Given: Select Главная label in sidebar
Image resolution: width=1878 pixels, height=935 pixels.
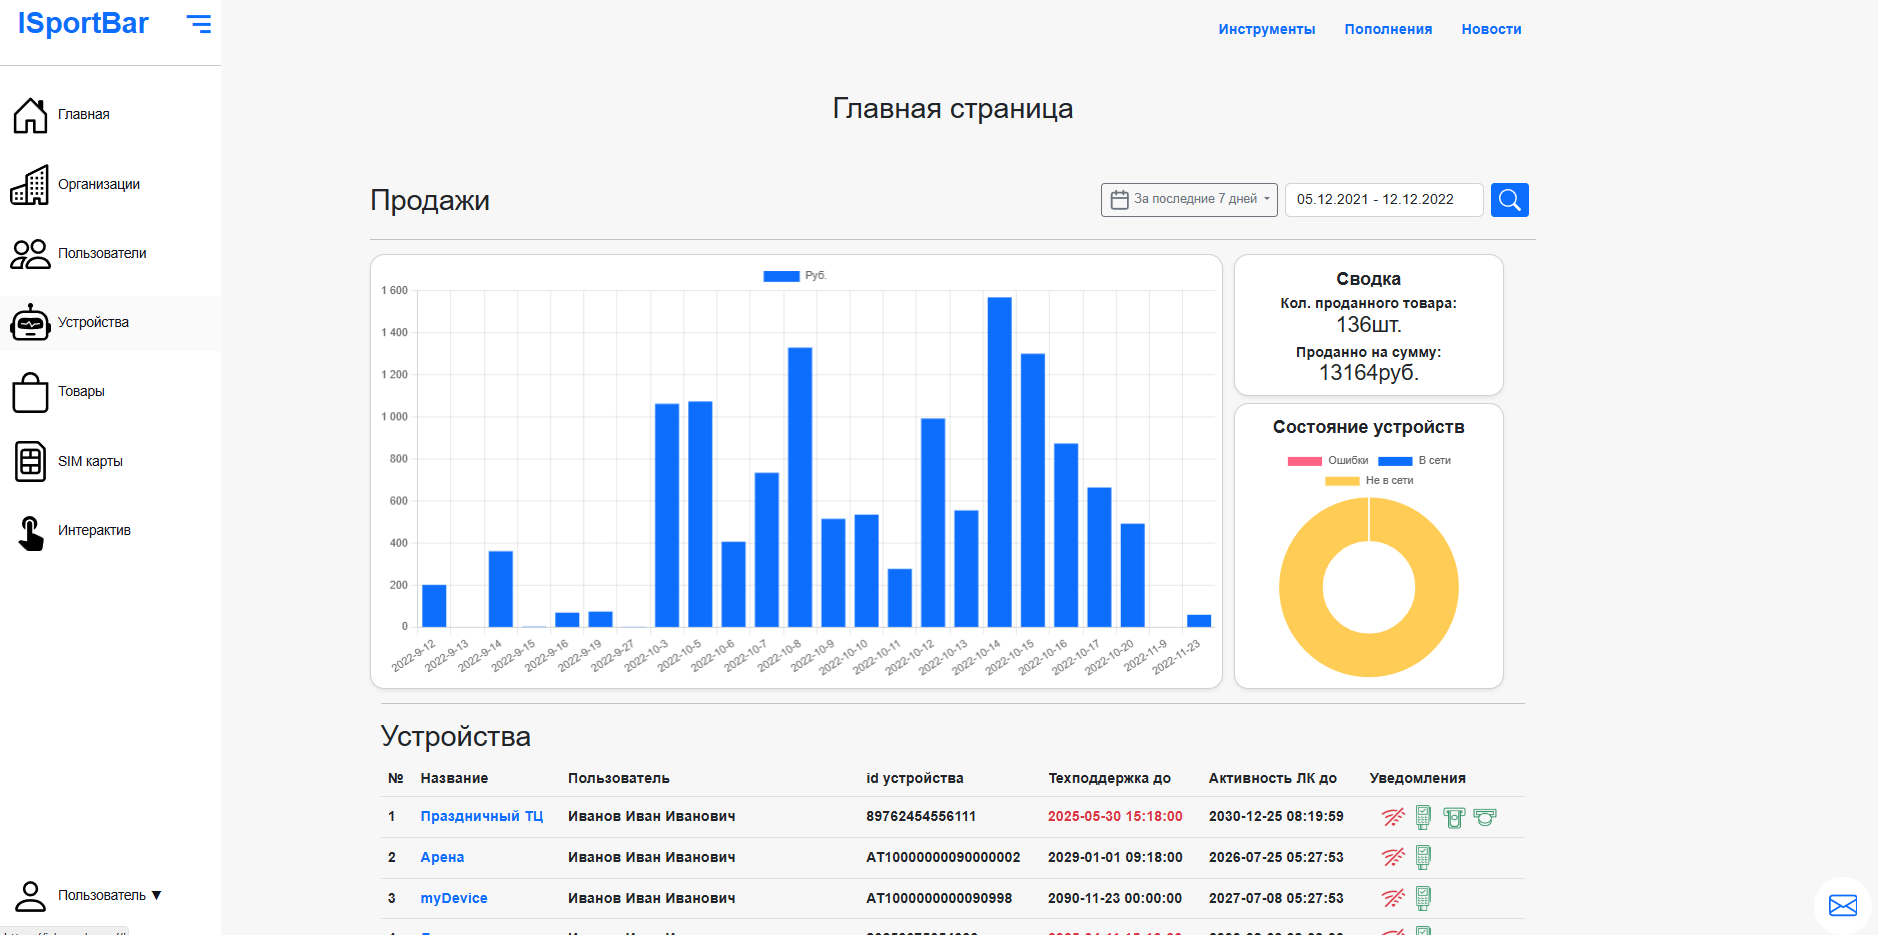Looking at the screenshot, I should [84, 114].
